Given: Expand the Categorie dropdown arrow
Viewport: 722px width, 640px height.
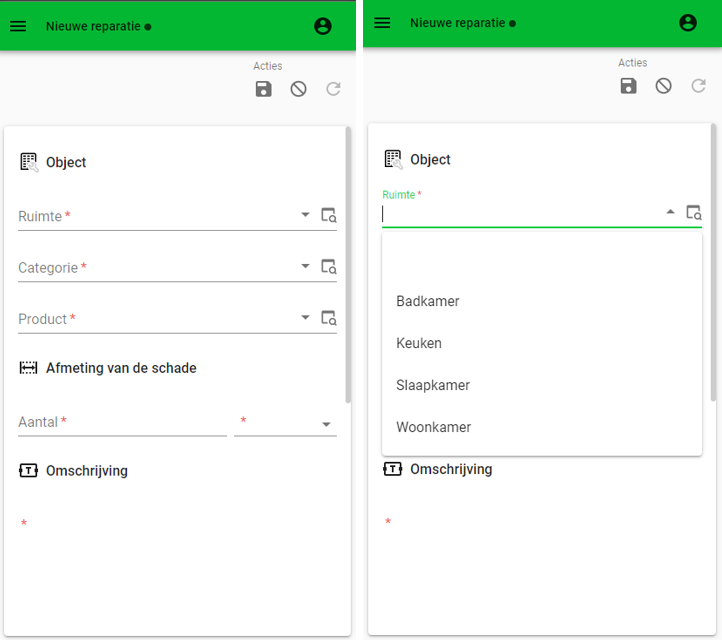Looking at the screenshot, I should click(305, 266).
